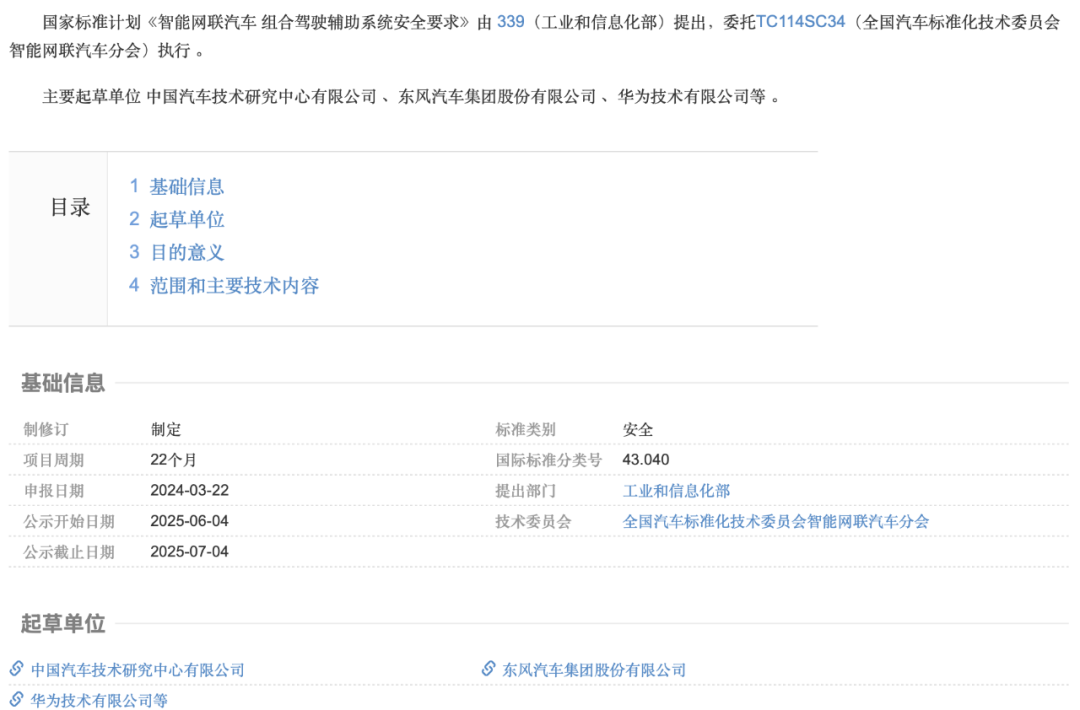Click the 起草单位 section heading
This screenshot has height=710, width=1080.
(63, 624)
